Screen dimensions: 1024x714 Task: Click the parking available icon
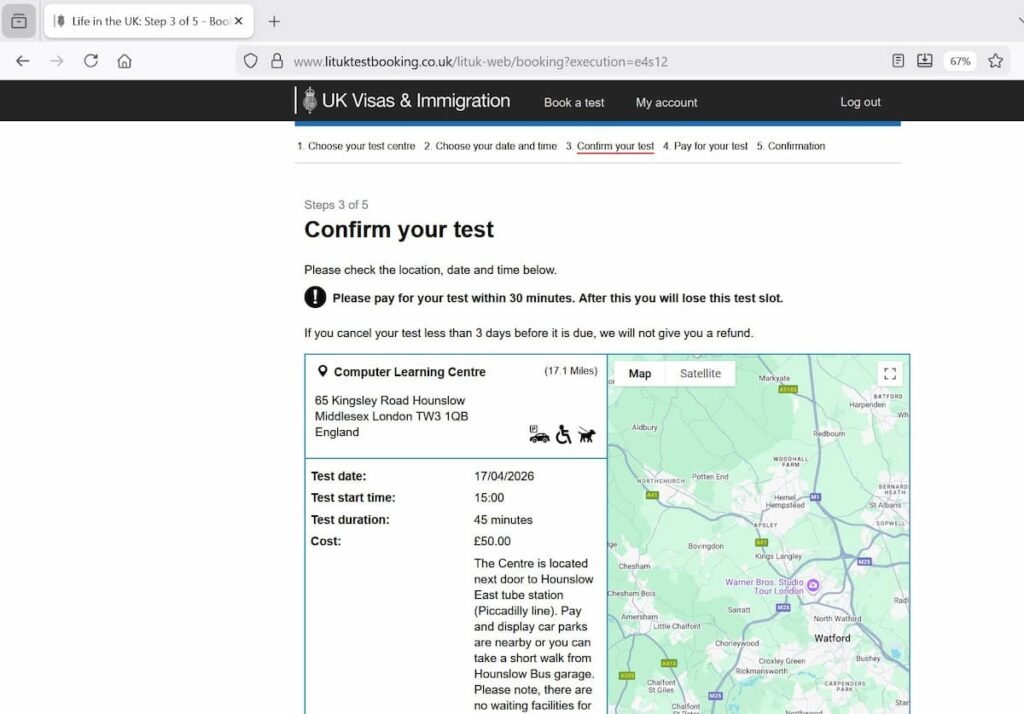click(x=539, y=434)
